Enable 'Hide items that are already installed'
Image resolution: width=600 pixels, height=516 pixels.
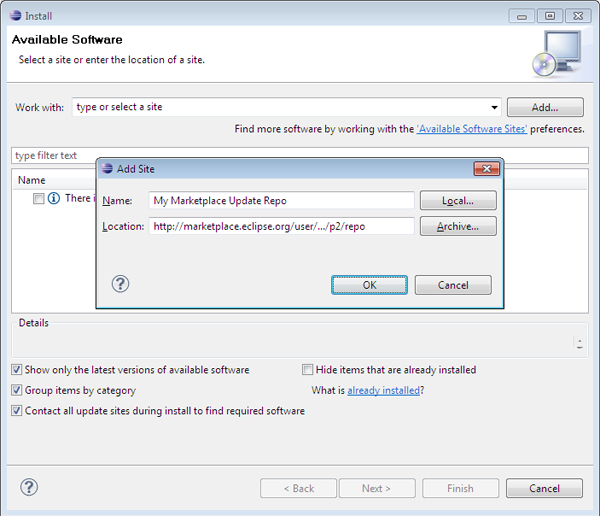pos(308,370)
